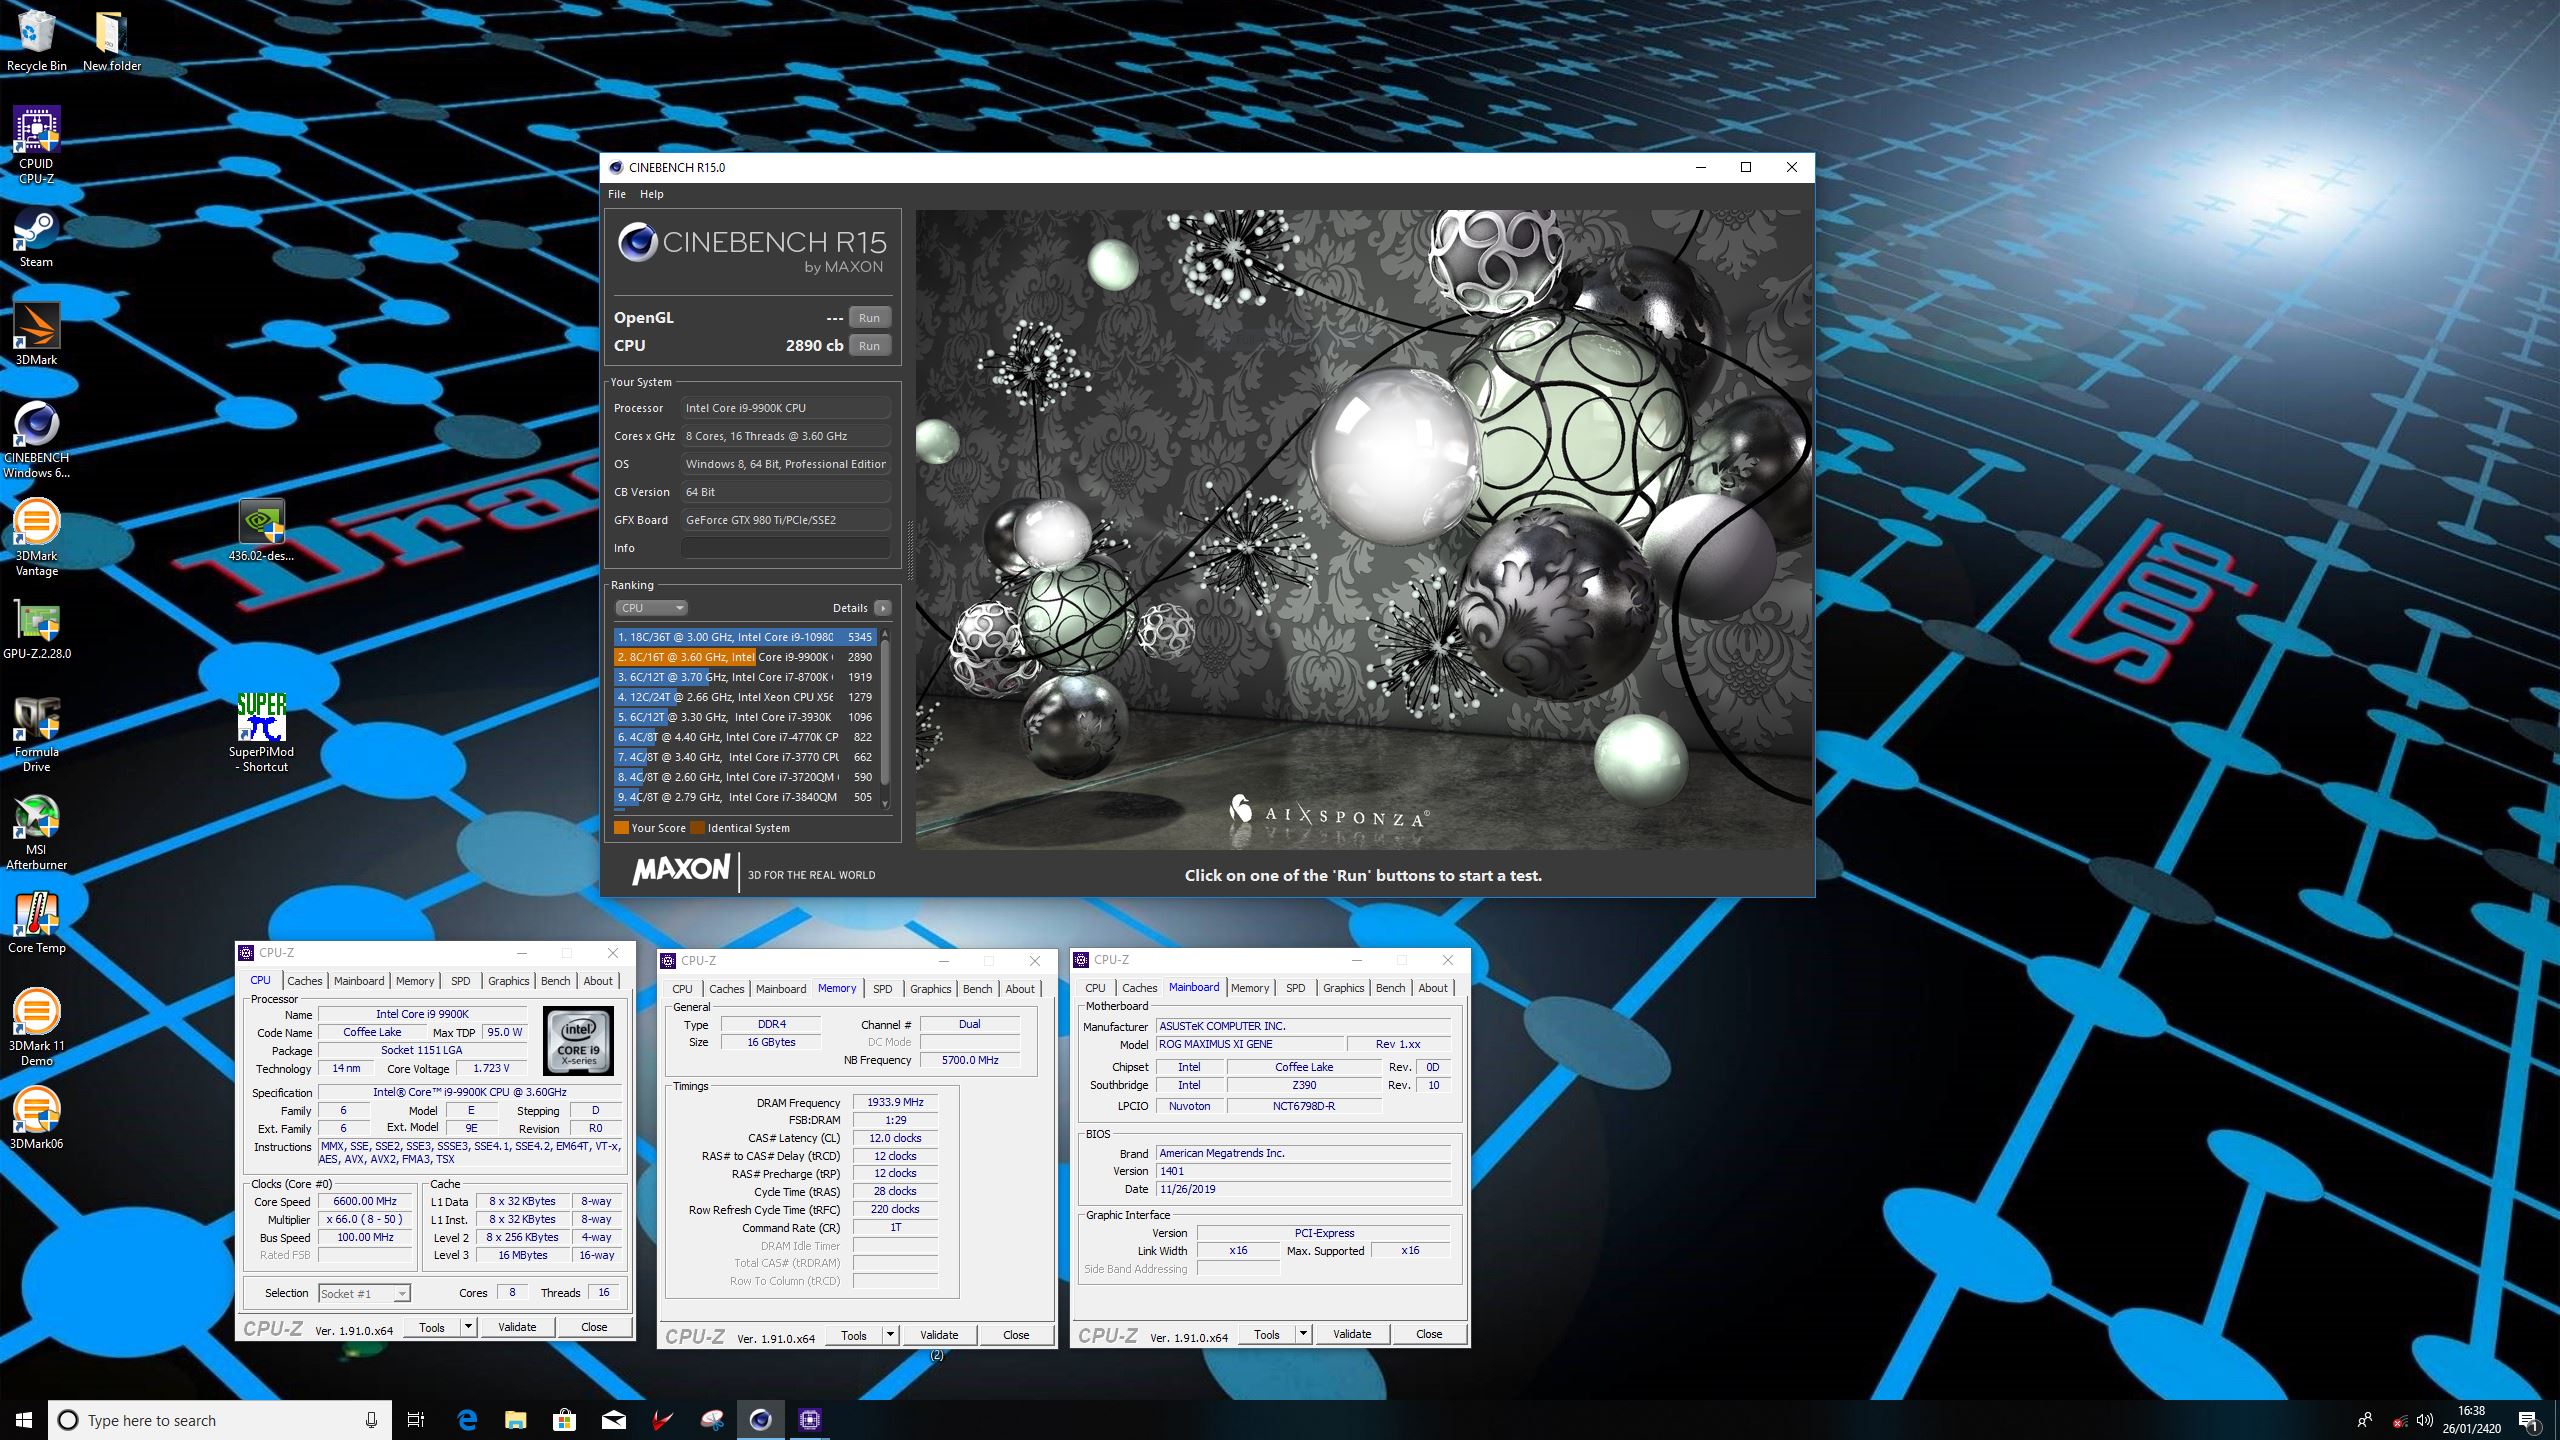Open GPU-Z.2.28.0 desktop icon
The image size is (2560, 1440).
pyautogui.click(x=36, y=630)
